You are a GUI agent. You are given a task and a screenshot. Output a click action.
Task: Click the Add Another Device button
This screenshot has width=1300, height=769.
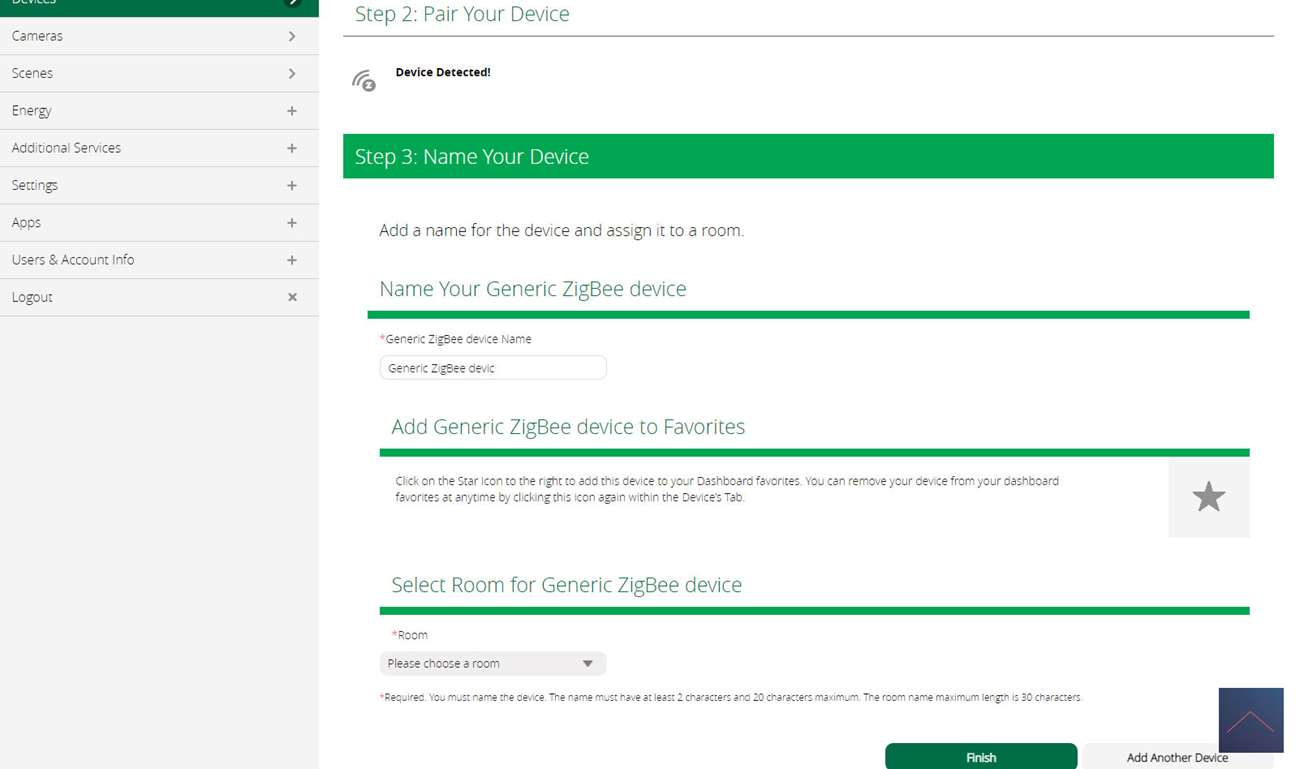pos(1176,757)
